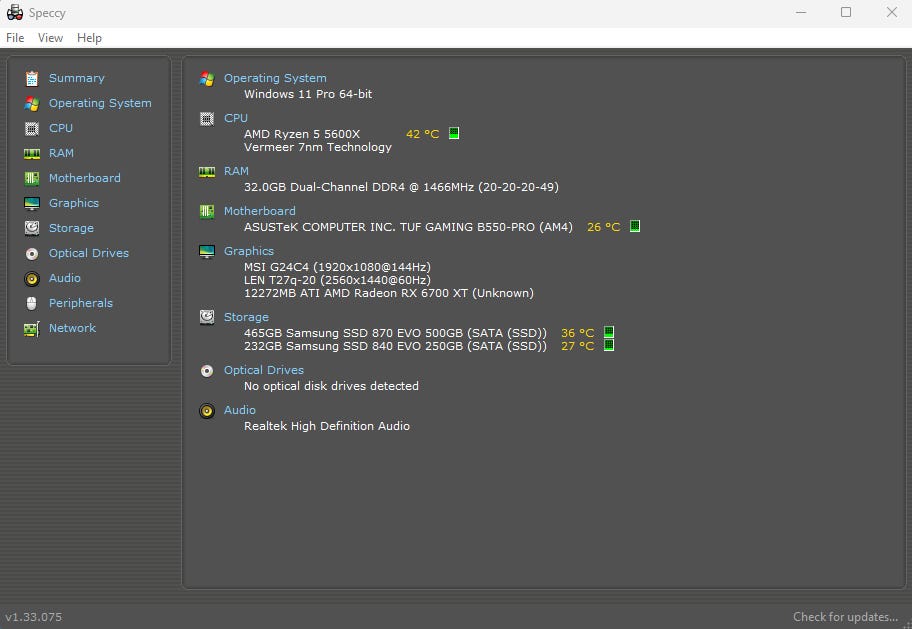Click the 465GB Samsung SSD 870 EVO line

[396, 333]
